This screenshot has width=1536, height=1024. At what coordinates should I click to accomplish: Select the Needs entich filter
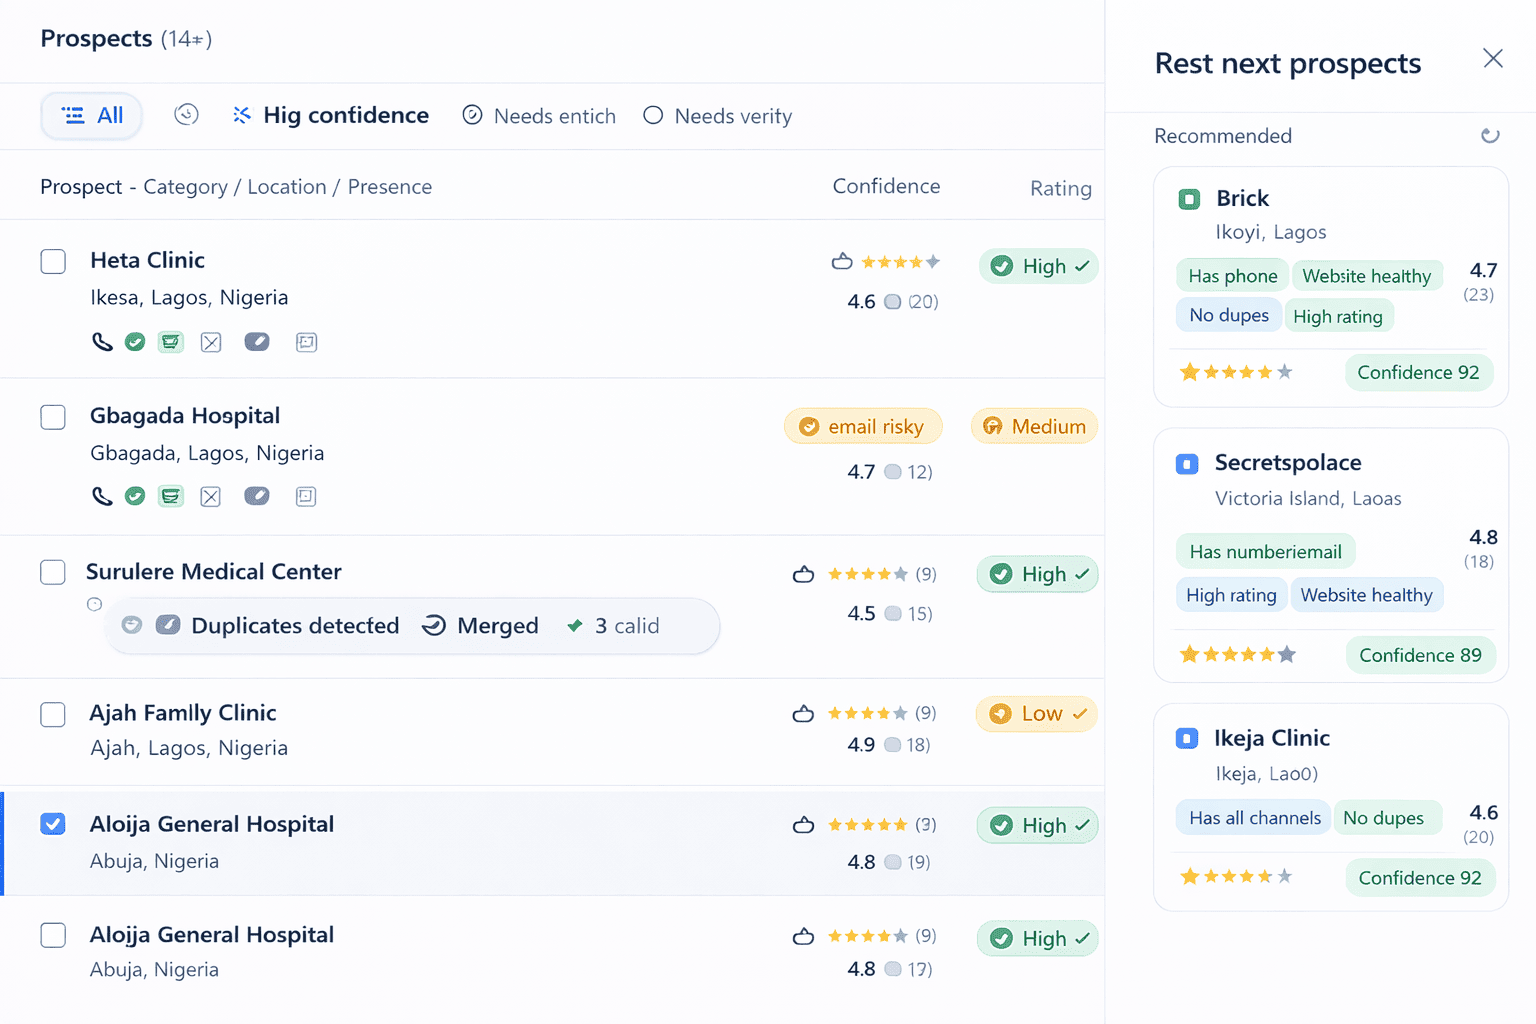539,115
